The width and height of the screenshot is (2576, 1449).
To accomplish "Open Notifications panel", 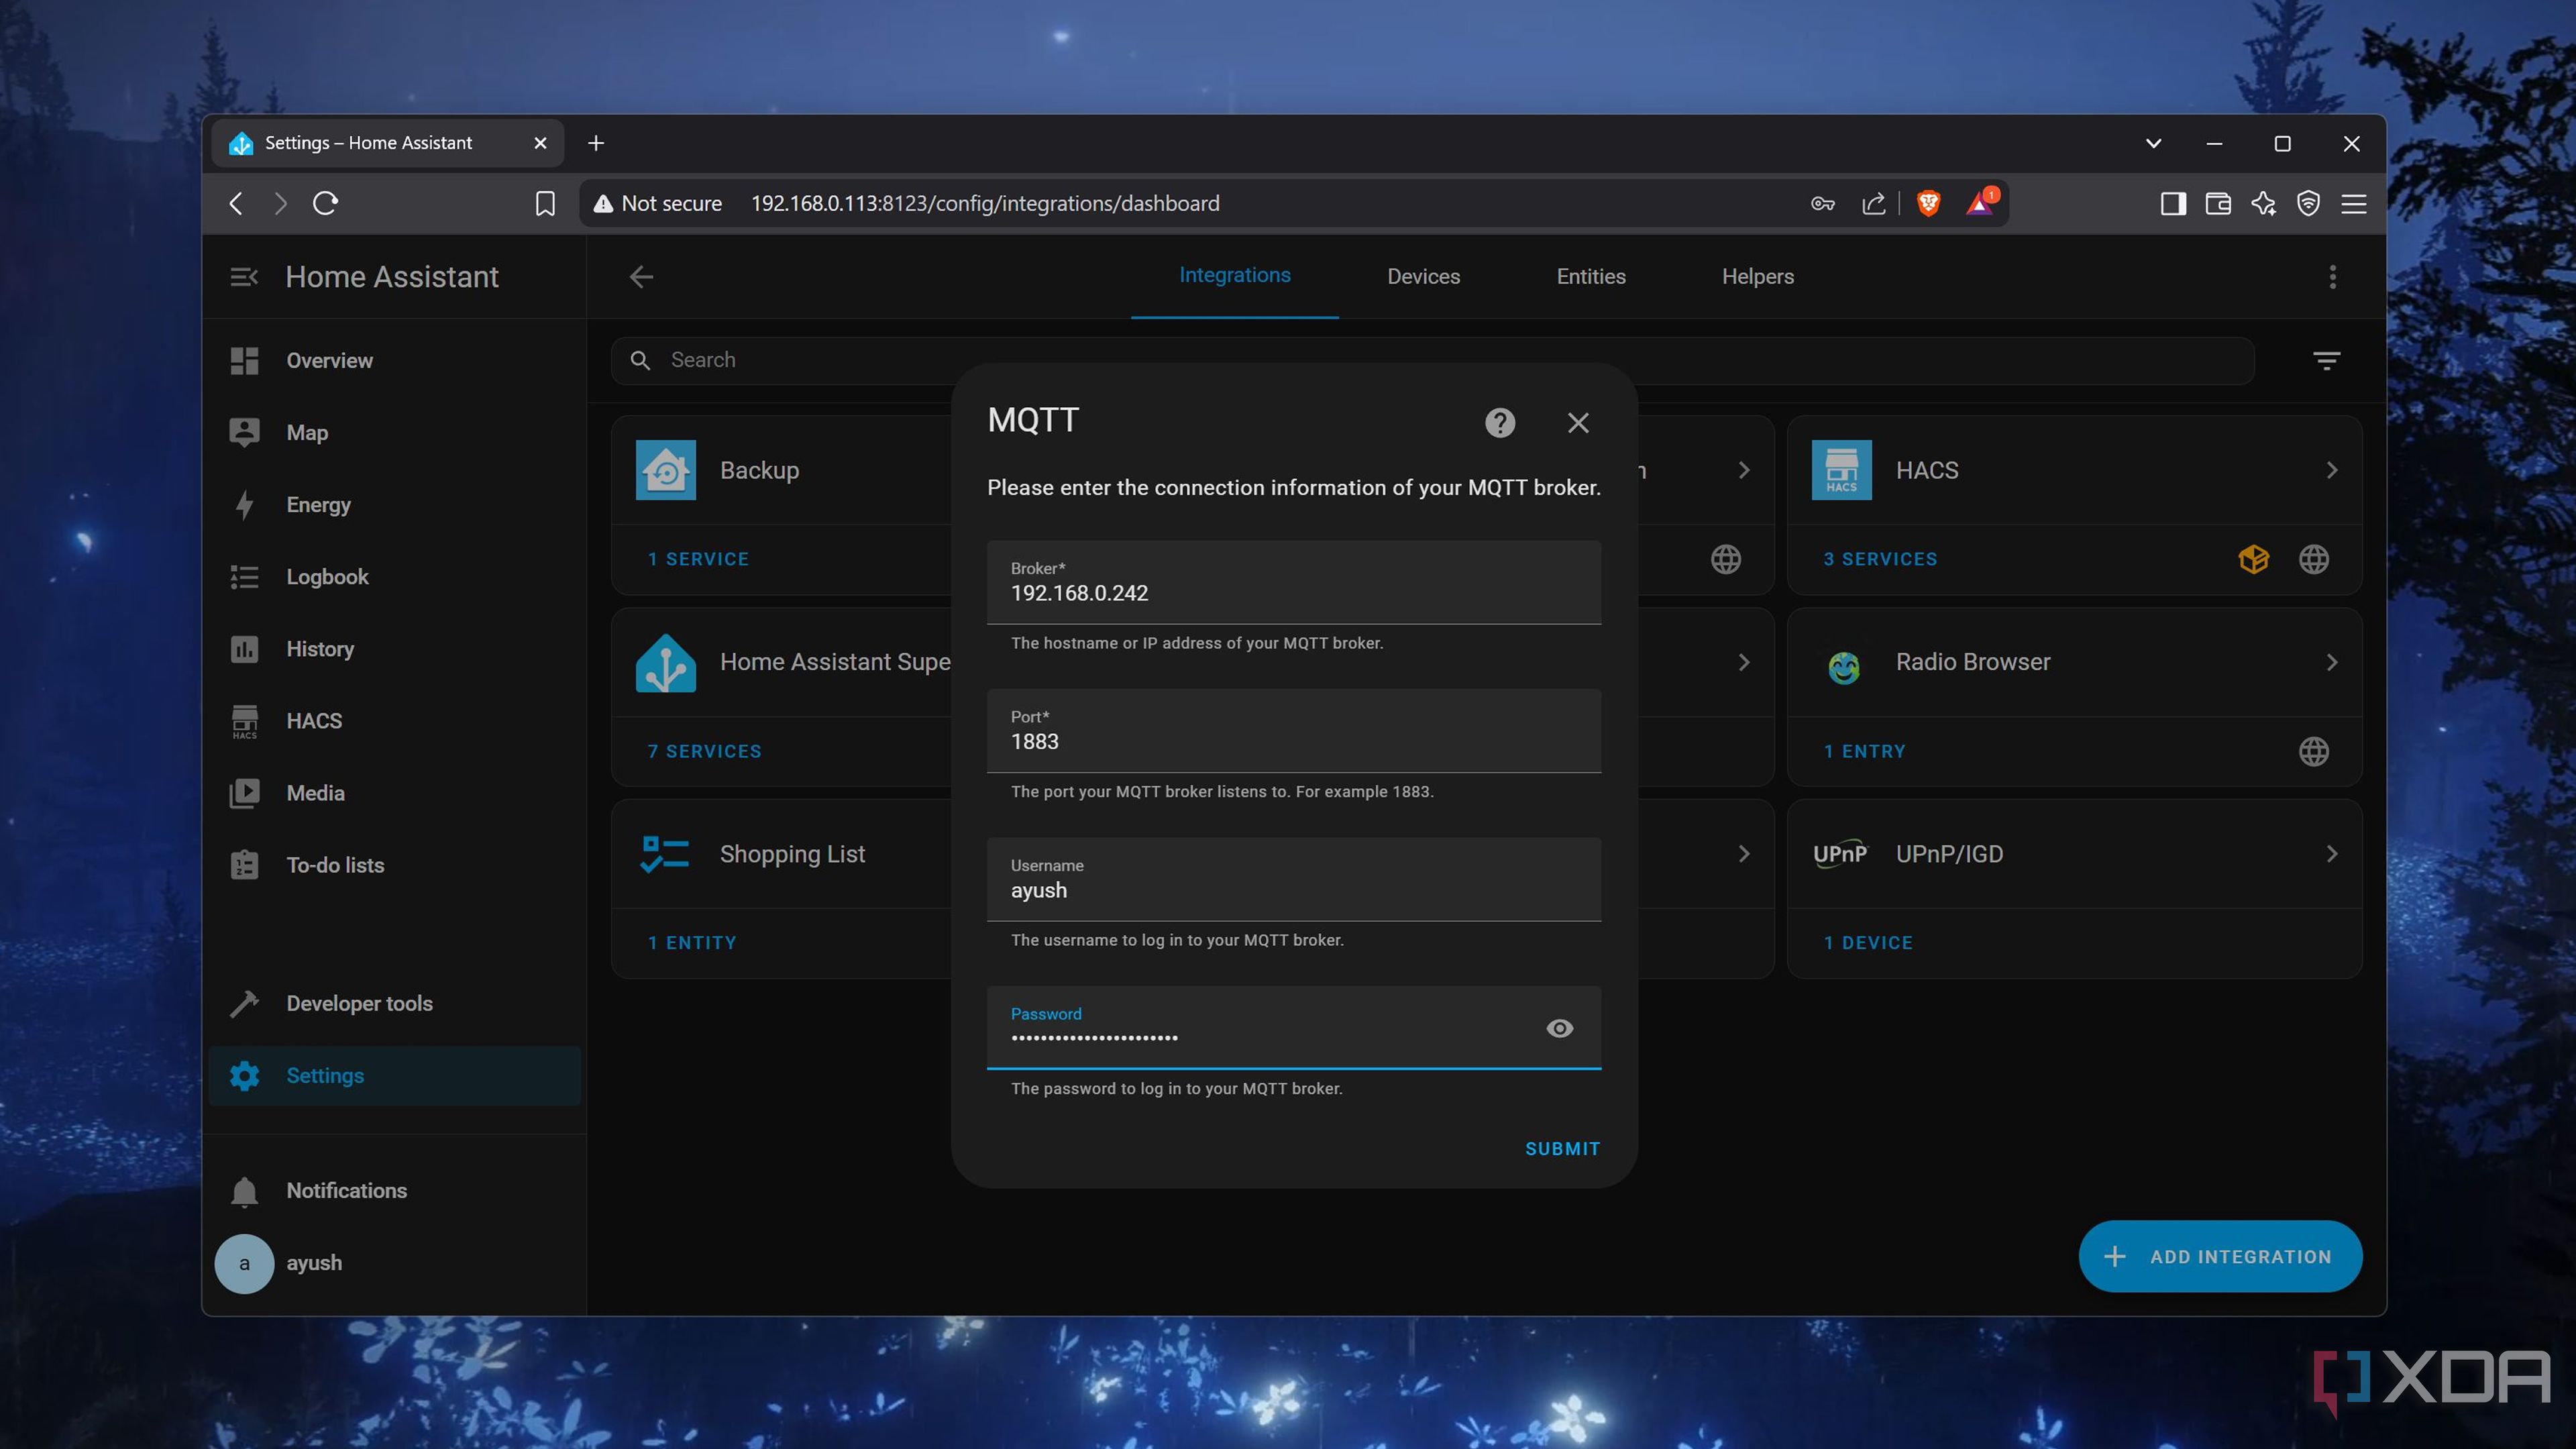I will (394, 1190).
